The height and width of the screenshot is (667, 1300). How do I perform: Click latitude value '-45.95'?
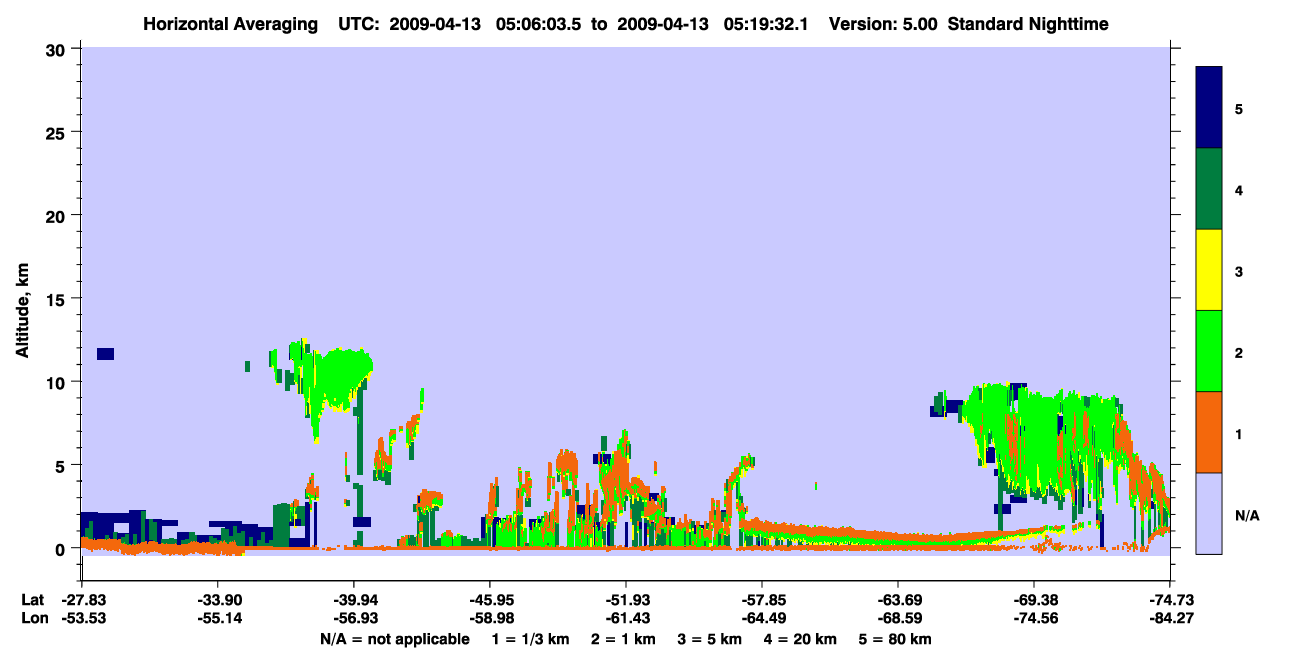tap(490, 600)
